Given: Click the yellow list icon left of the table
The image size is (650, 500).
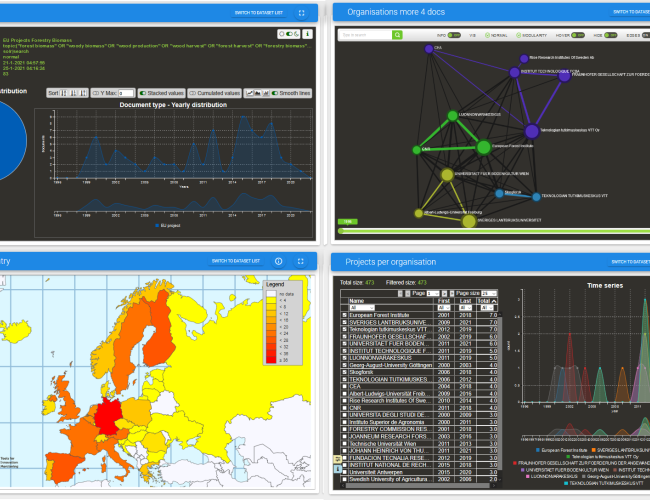Looking at the screenshot, I should pos(338,459).
